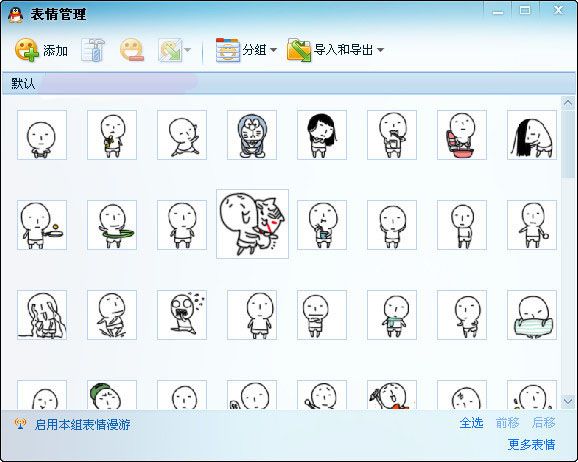Select the plain standing figure emoticon in first row
Image resolution: width=578 pixels, height=462 pixels.
point(42,135)
